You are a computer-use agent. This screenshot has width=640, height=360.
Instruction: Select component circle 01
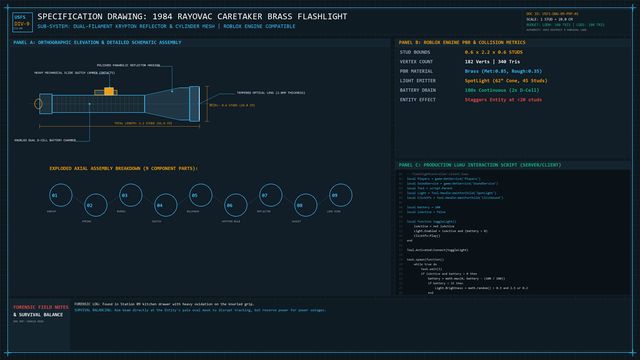click(x=60, y=195)
